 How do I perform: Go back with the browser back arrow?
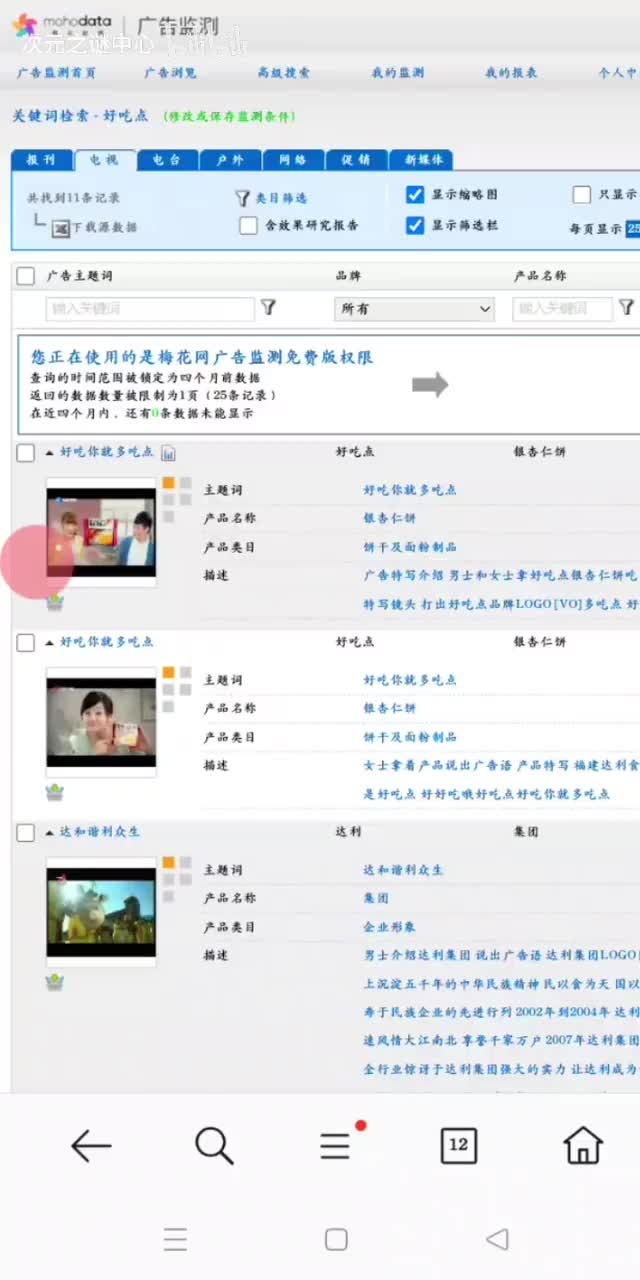[91, 1146]
